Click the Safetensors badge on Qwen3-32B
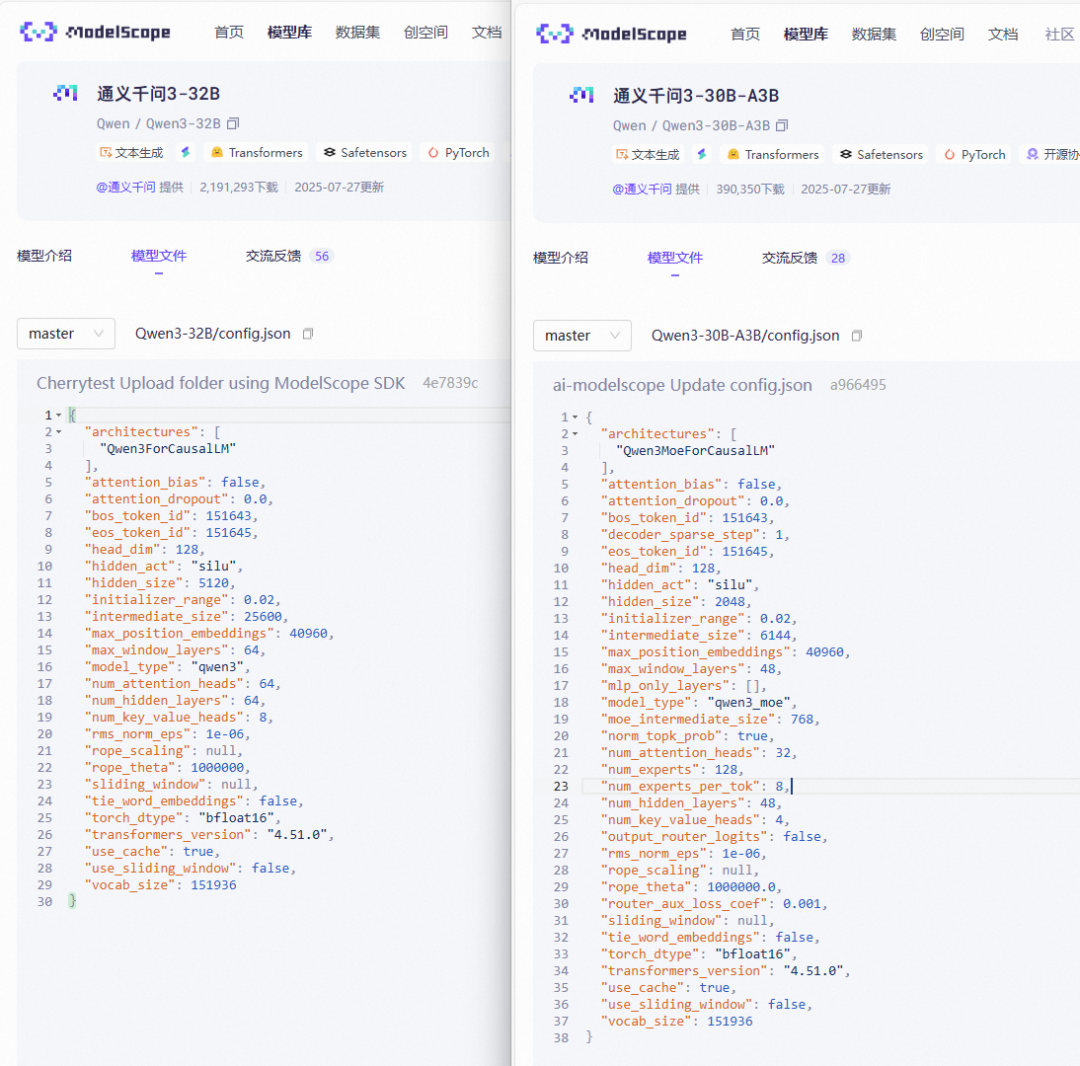Image resolution: width=1080 pixels, height=1066 pixels. click(364, 152)
